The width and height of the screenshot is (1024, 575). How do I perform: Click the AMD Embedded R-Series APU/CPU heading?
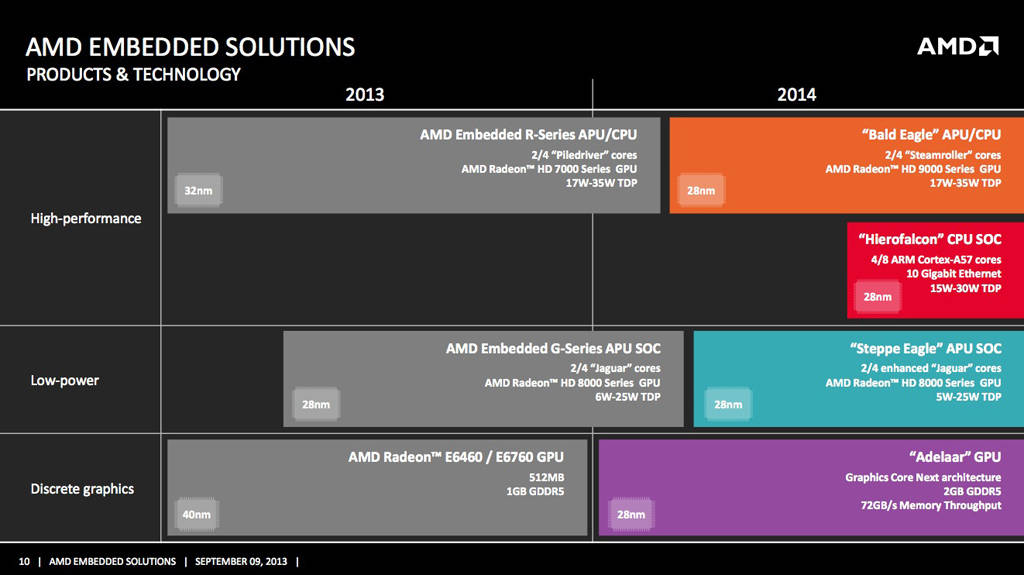click(528, 135)
